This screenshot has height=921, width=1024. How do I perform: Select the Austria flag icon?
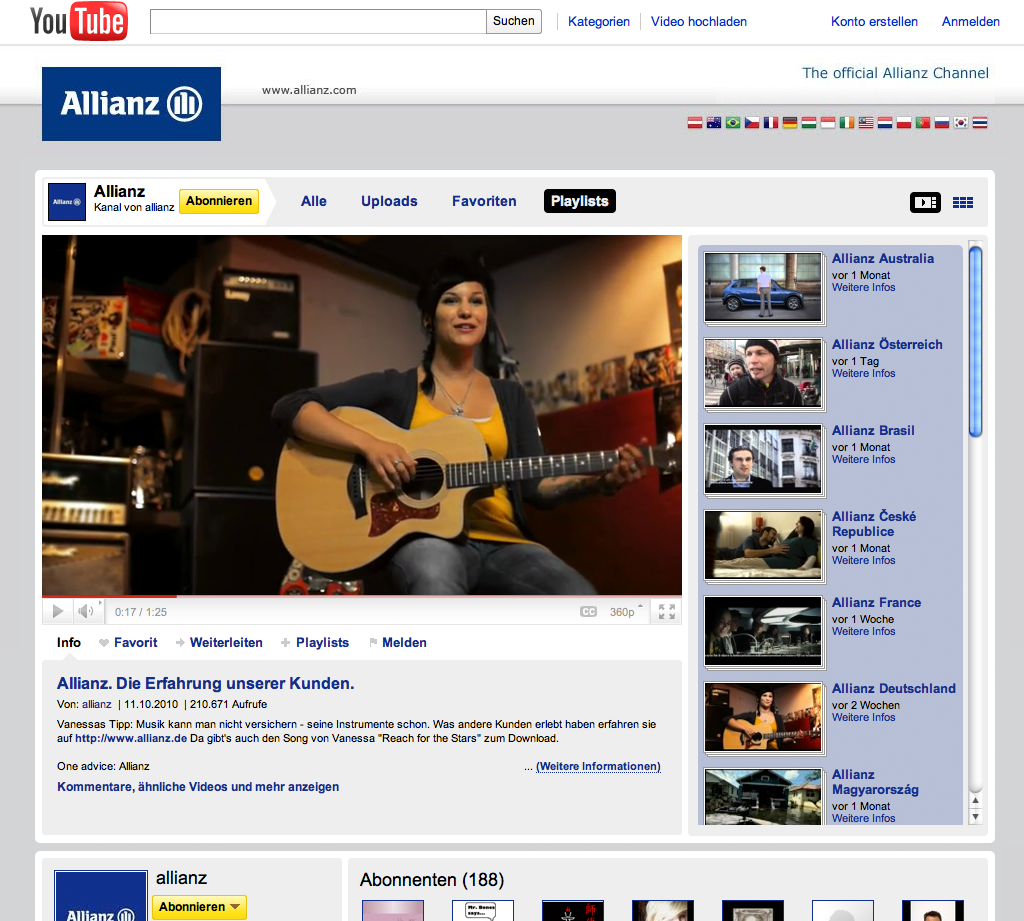coord(695,123)
